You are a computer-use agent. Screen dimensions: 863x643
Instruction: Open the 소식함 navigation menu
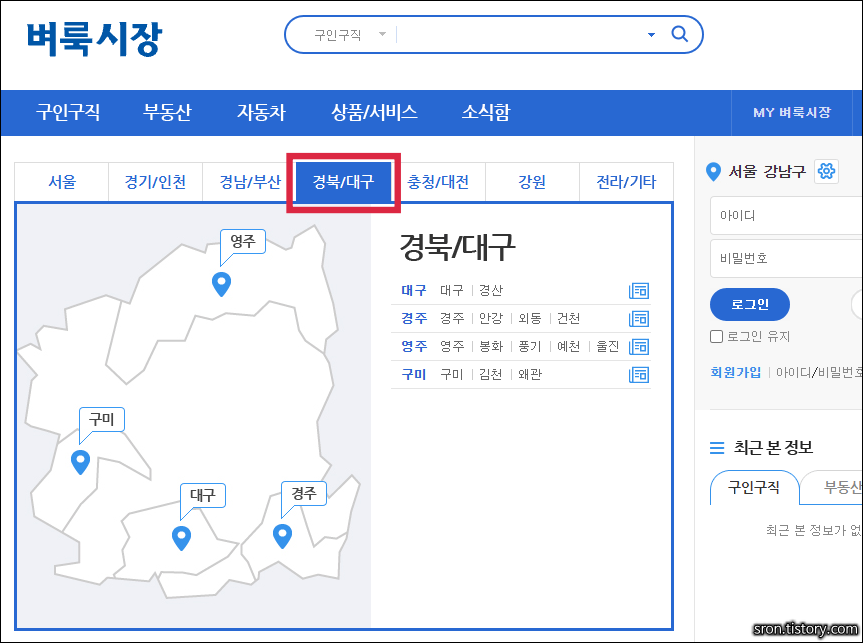click(x=486, y=112)
